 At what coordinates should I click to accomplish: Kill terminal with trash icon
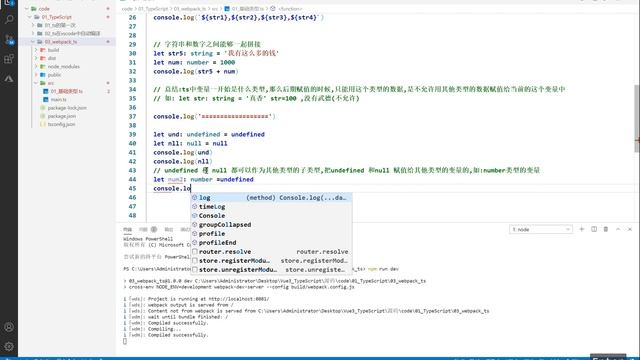point(606,229)
